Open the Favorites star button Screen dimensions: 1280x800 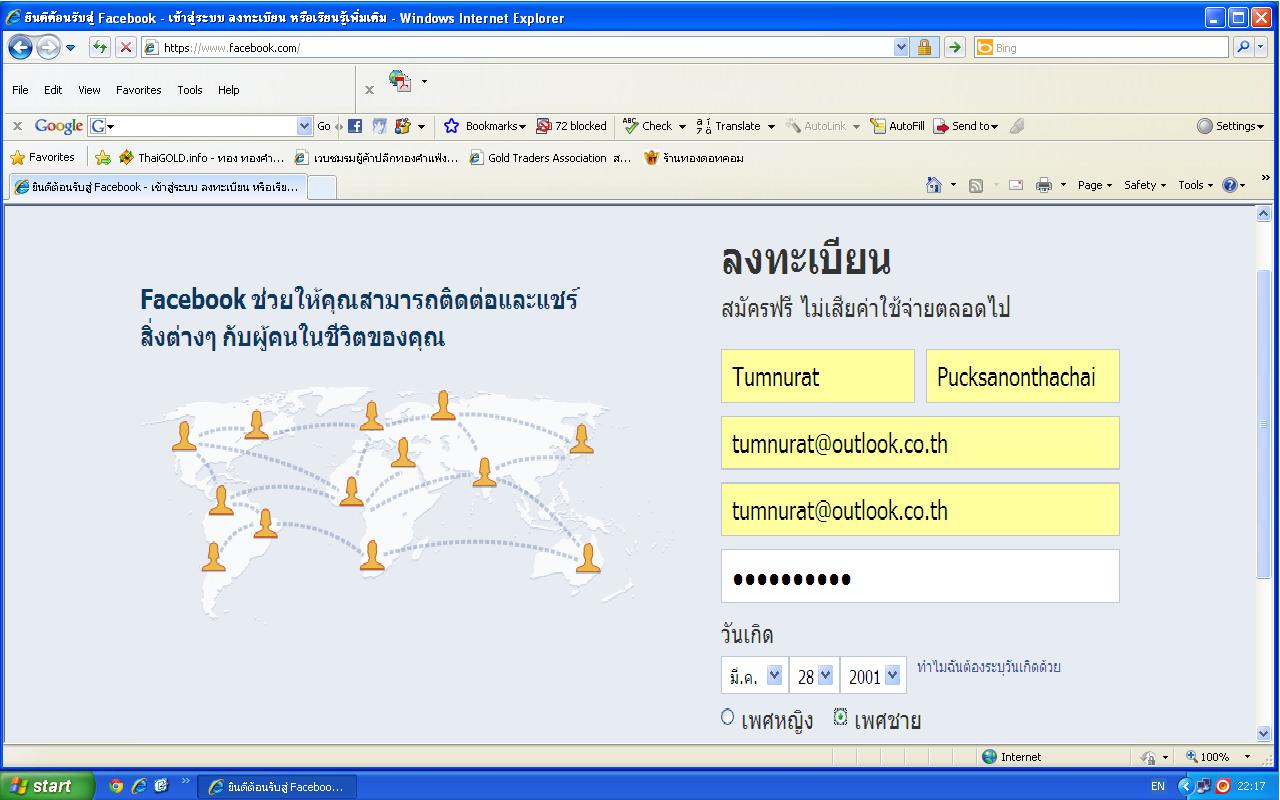(x=42, y=157)
